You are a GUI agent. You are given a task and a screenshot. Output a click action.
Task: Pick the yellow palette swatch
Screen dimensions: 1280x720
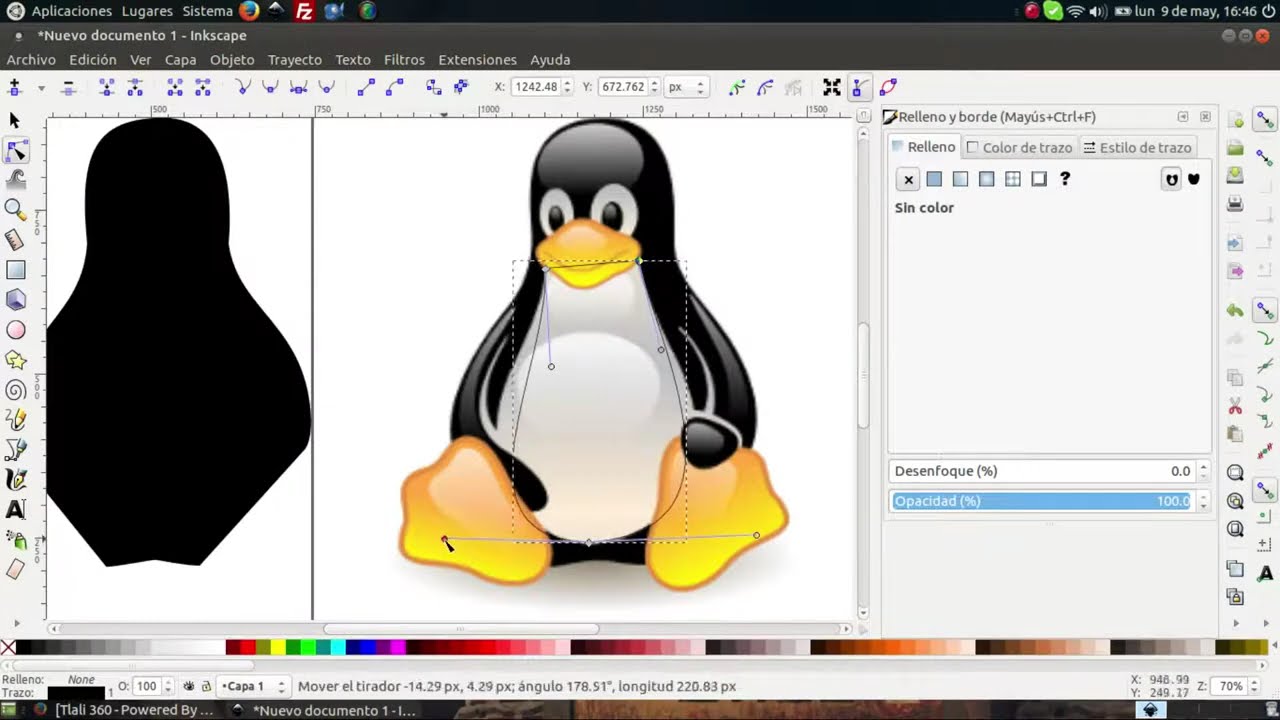278,648
